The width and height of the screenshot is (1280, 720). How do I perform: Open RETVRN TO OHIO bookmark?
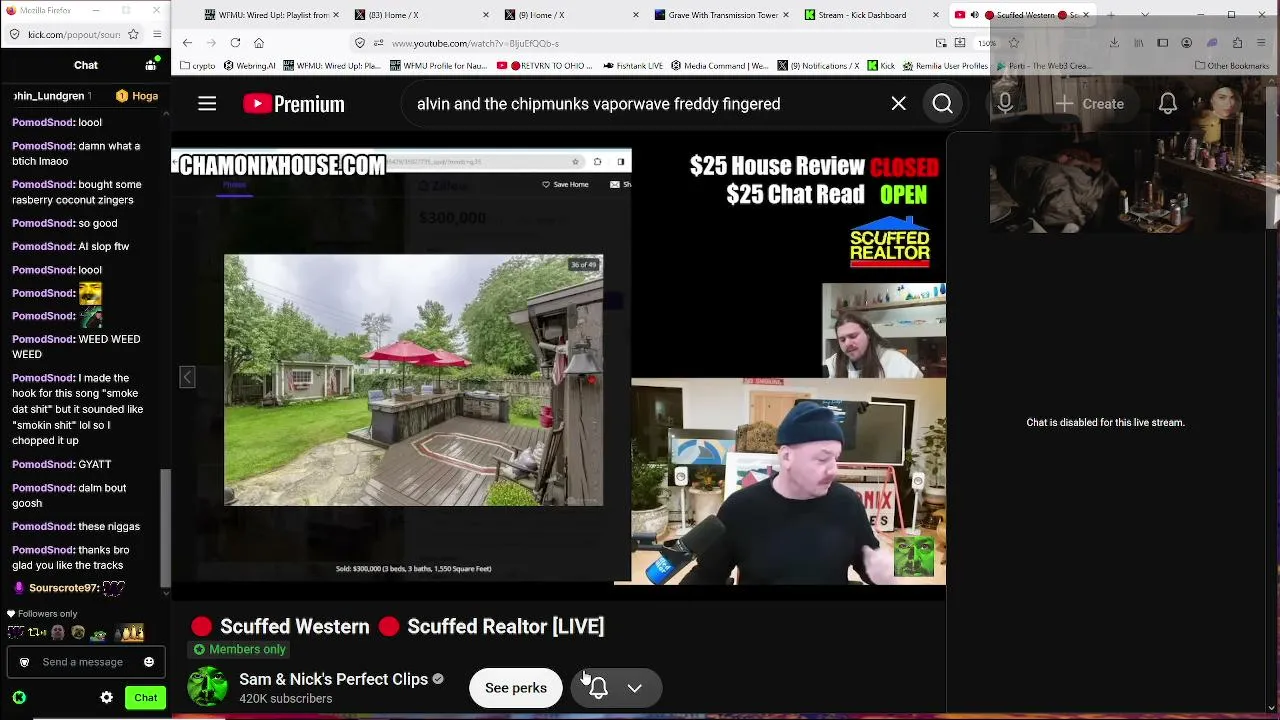coord(546,66)
